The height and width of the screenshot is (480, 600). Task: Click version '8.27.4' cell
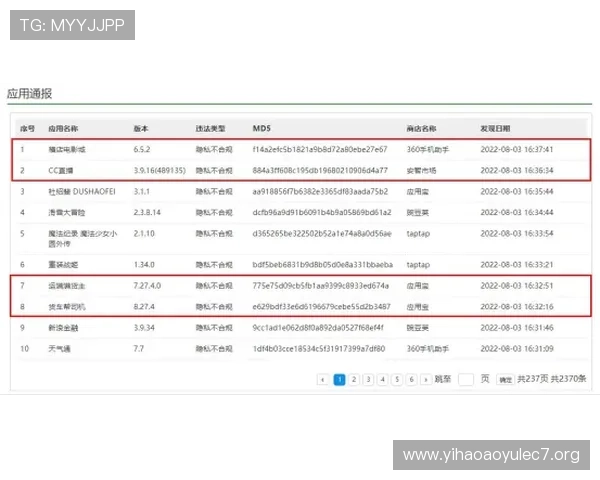pos(144,307)
